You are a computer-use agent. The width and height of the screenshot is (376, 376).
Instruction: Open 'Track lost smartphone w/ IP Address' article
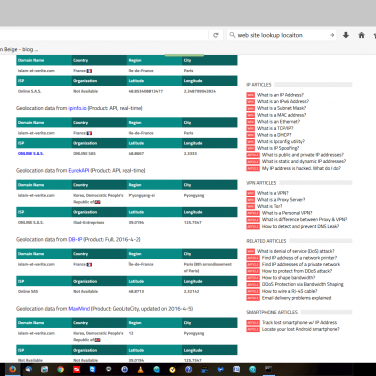click(x=299, y=322)
